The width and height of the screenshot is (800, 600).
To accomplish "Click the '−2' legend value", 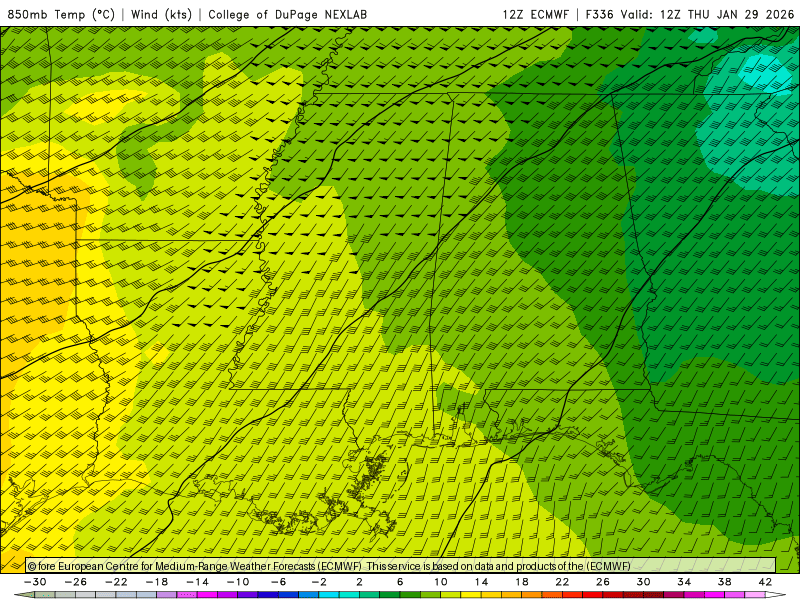I will pos(319,582).
